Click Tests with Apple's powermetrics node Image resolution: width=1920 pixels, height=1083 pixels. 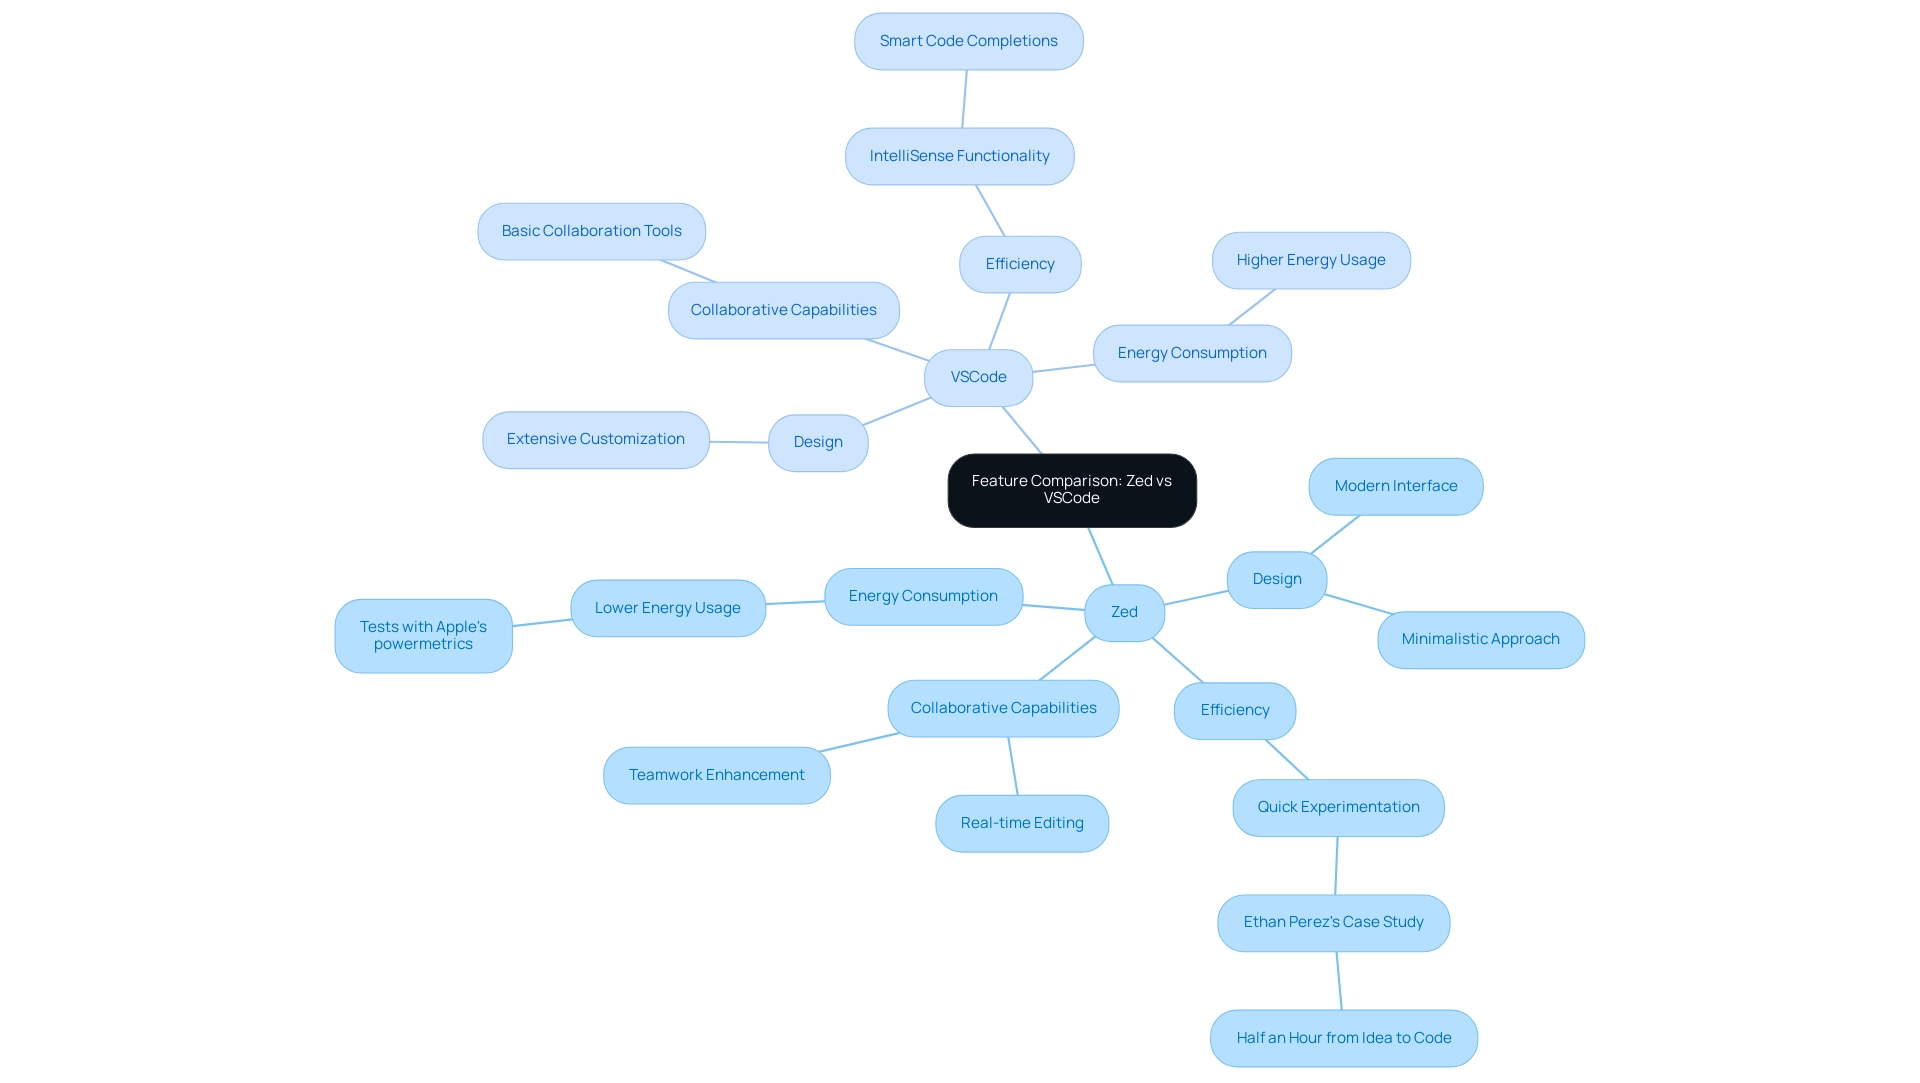(423, 634)
